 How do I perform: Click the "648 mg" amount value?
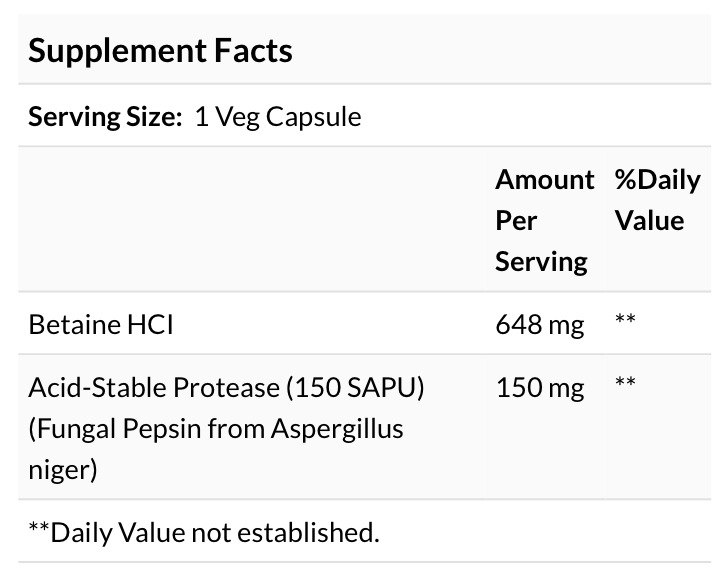coord(540,324)
